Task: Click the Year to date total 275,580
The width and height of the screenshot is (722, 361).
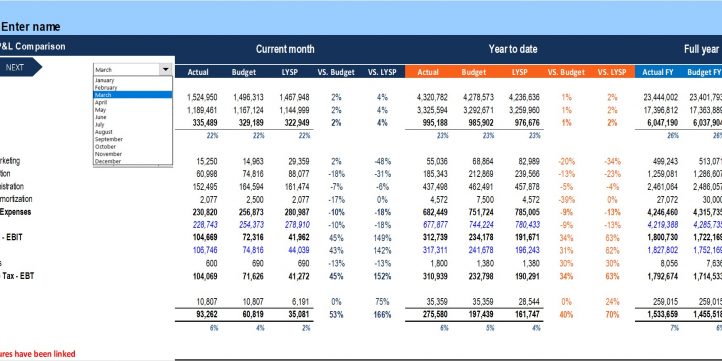Action: pos(434,314)
